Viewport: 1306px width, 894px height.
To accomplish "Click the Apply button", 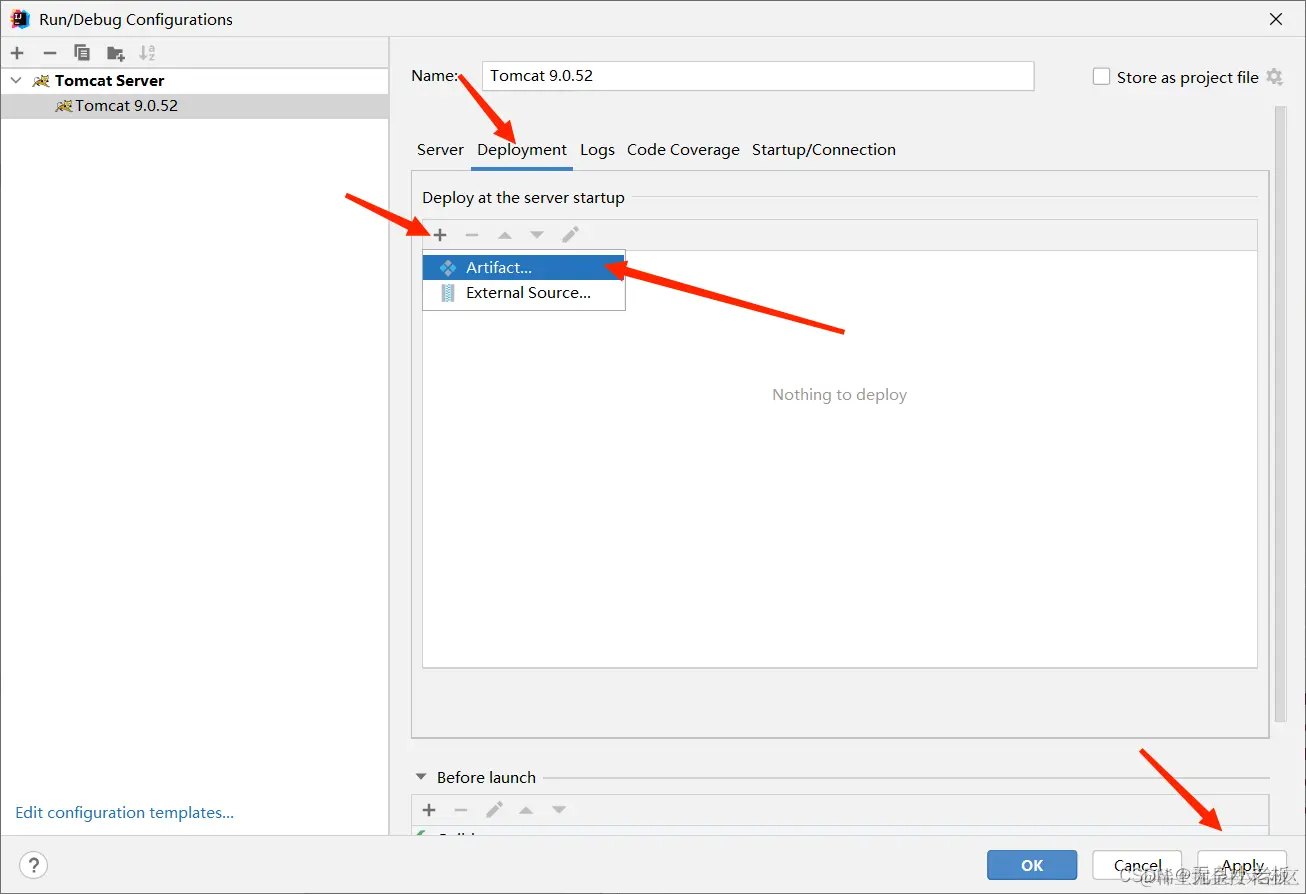I will click(x=1243, y=866).
